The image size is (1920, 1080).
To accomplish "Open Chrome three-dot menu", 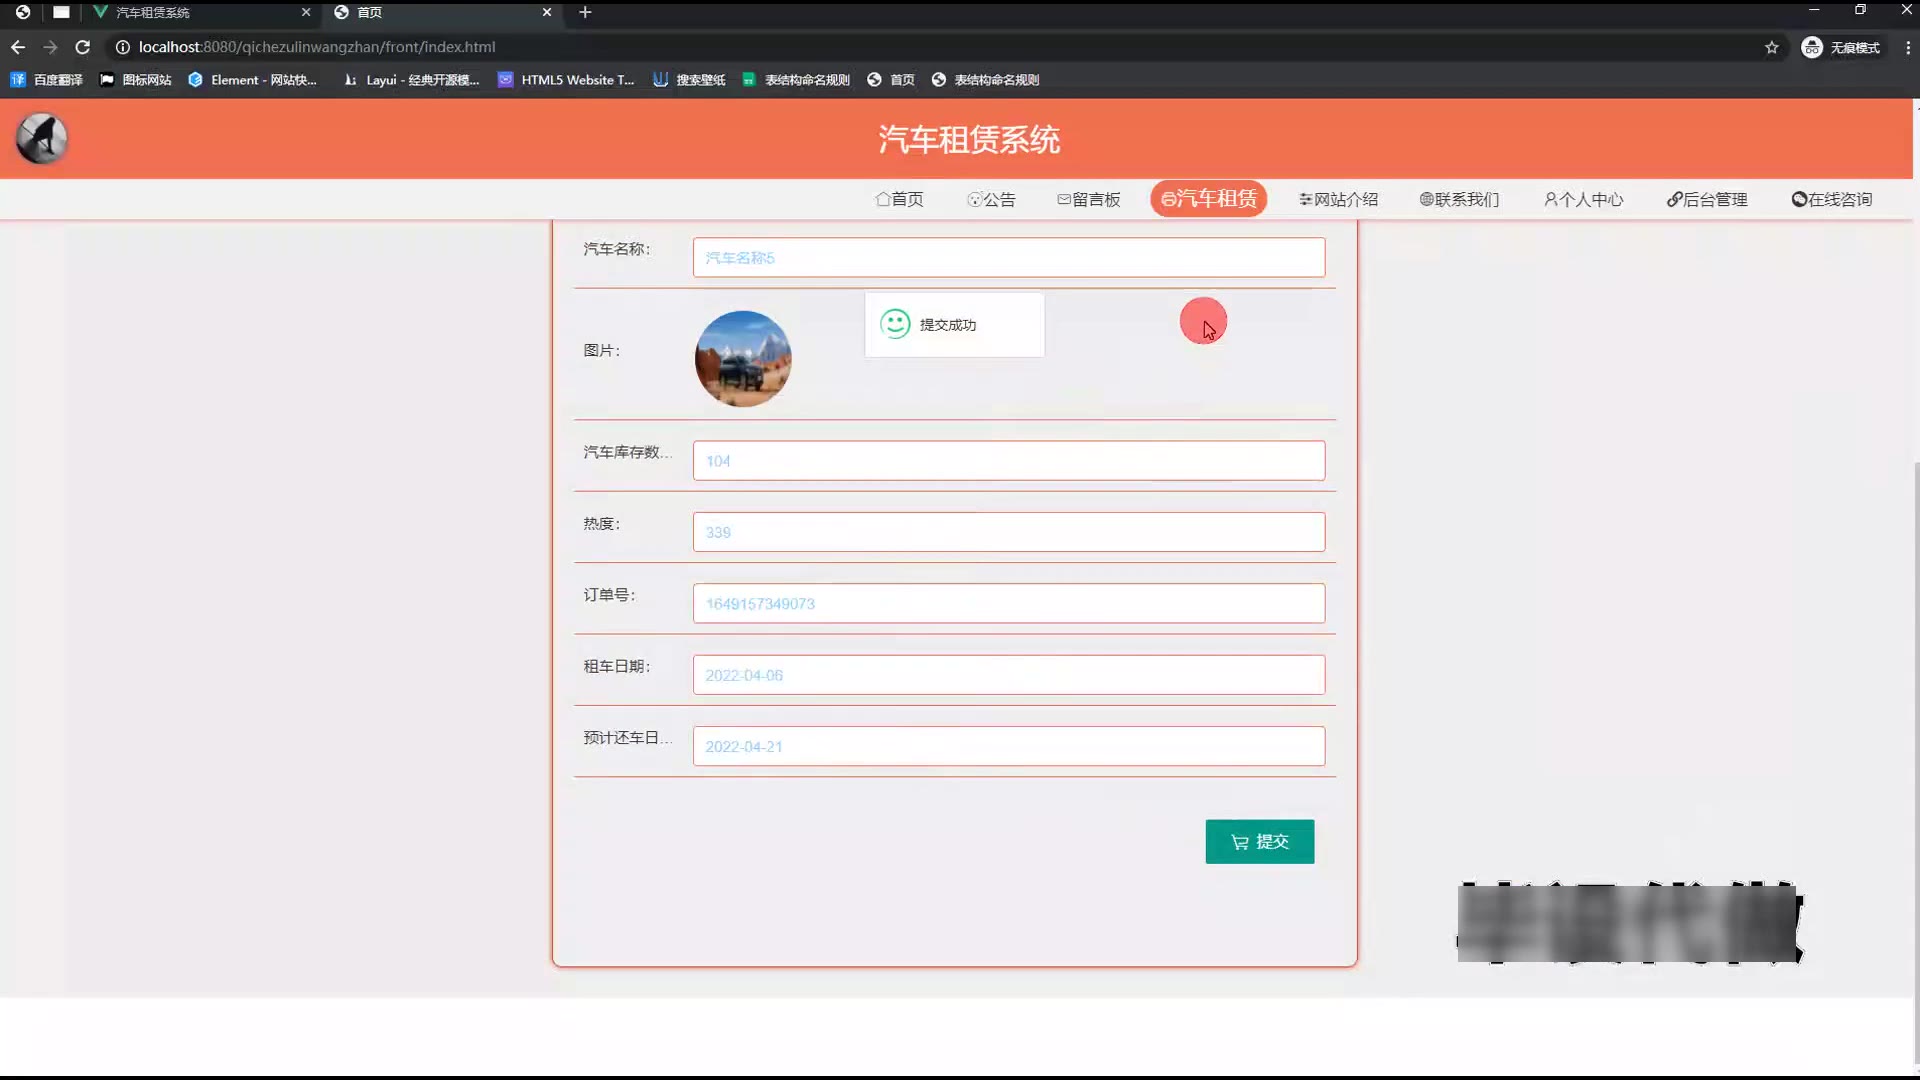I will [1907, 47].
